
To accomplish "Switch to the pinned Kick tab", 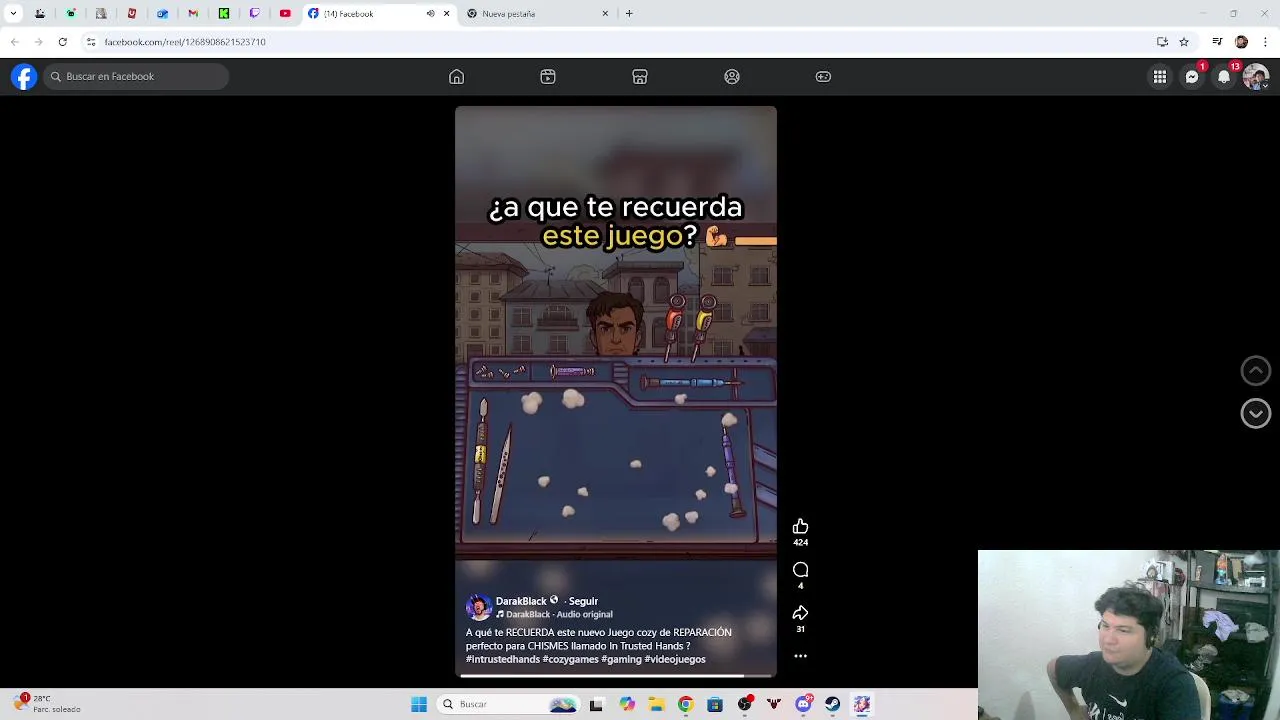I will point(224,14).
